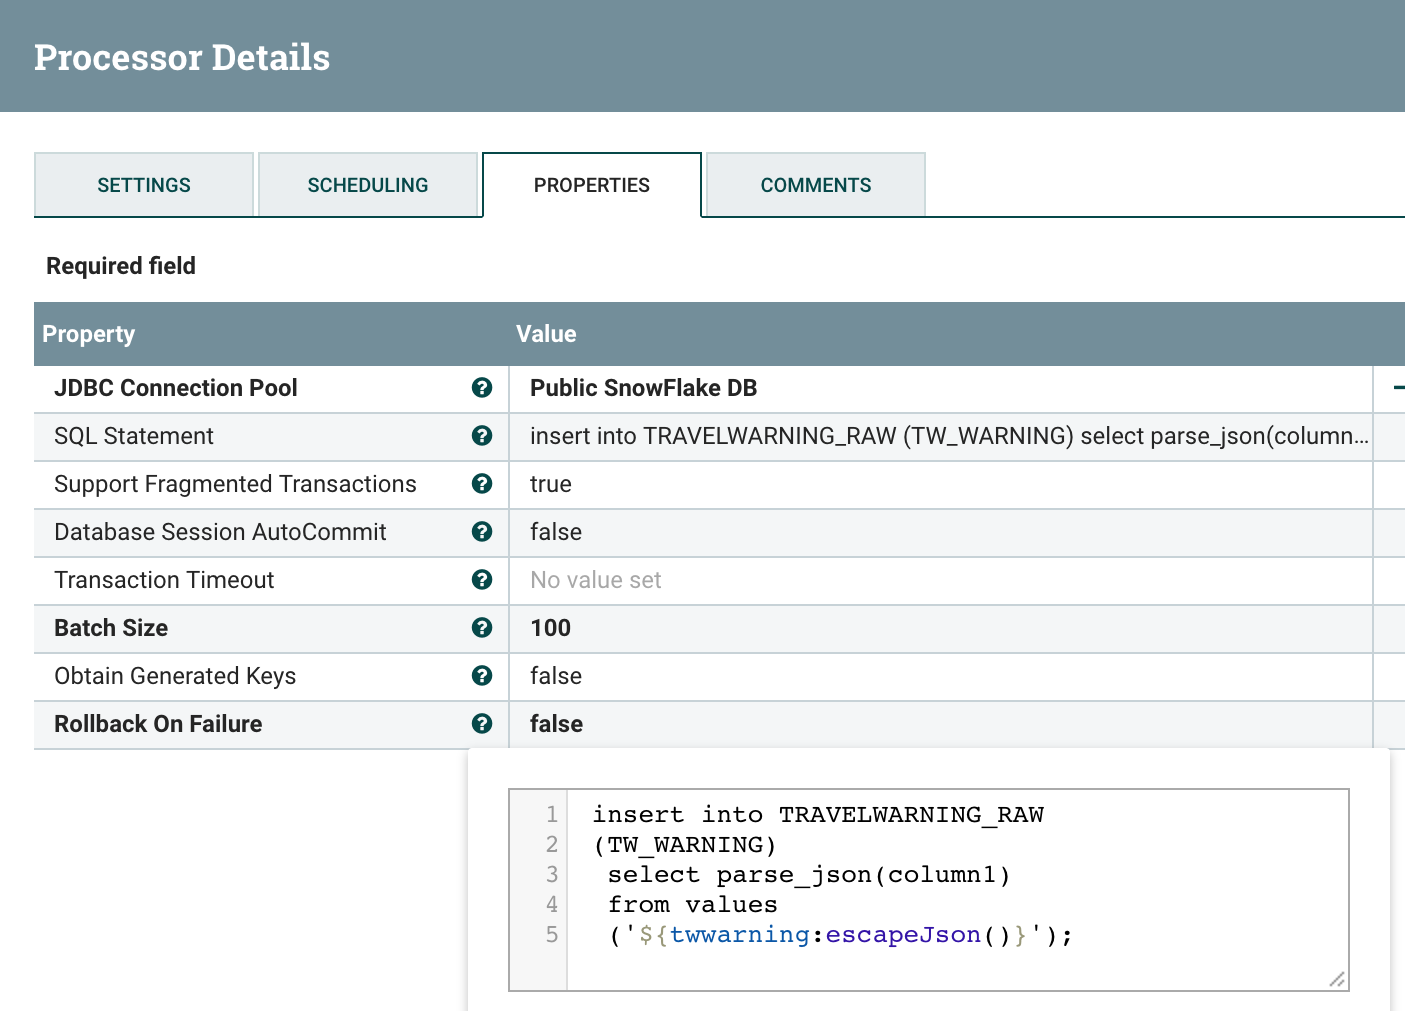
Task: Click the Value column header
Action: tap(546, 334)
